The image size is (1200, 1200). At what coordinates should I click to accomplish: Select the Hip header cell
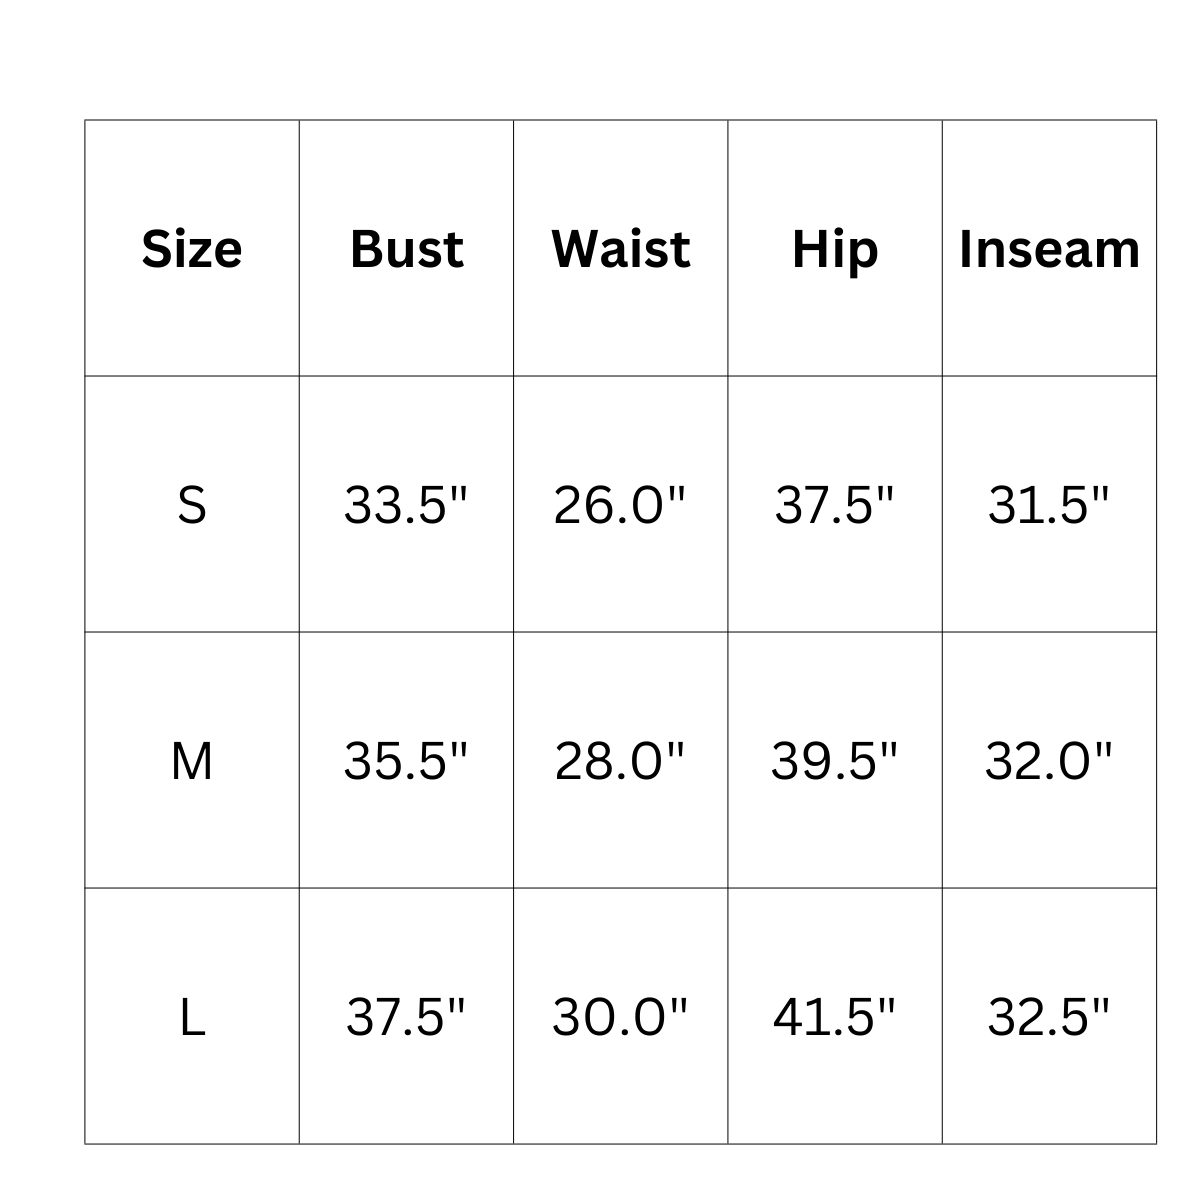[835, 250]
